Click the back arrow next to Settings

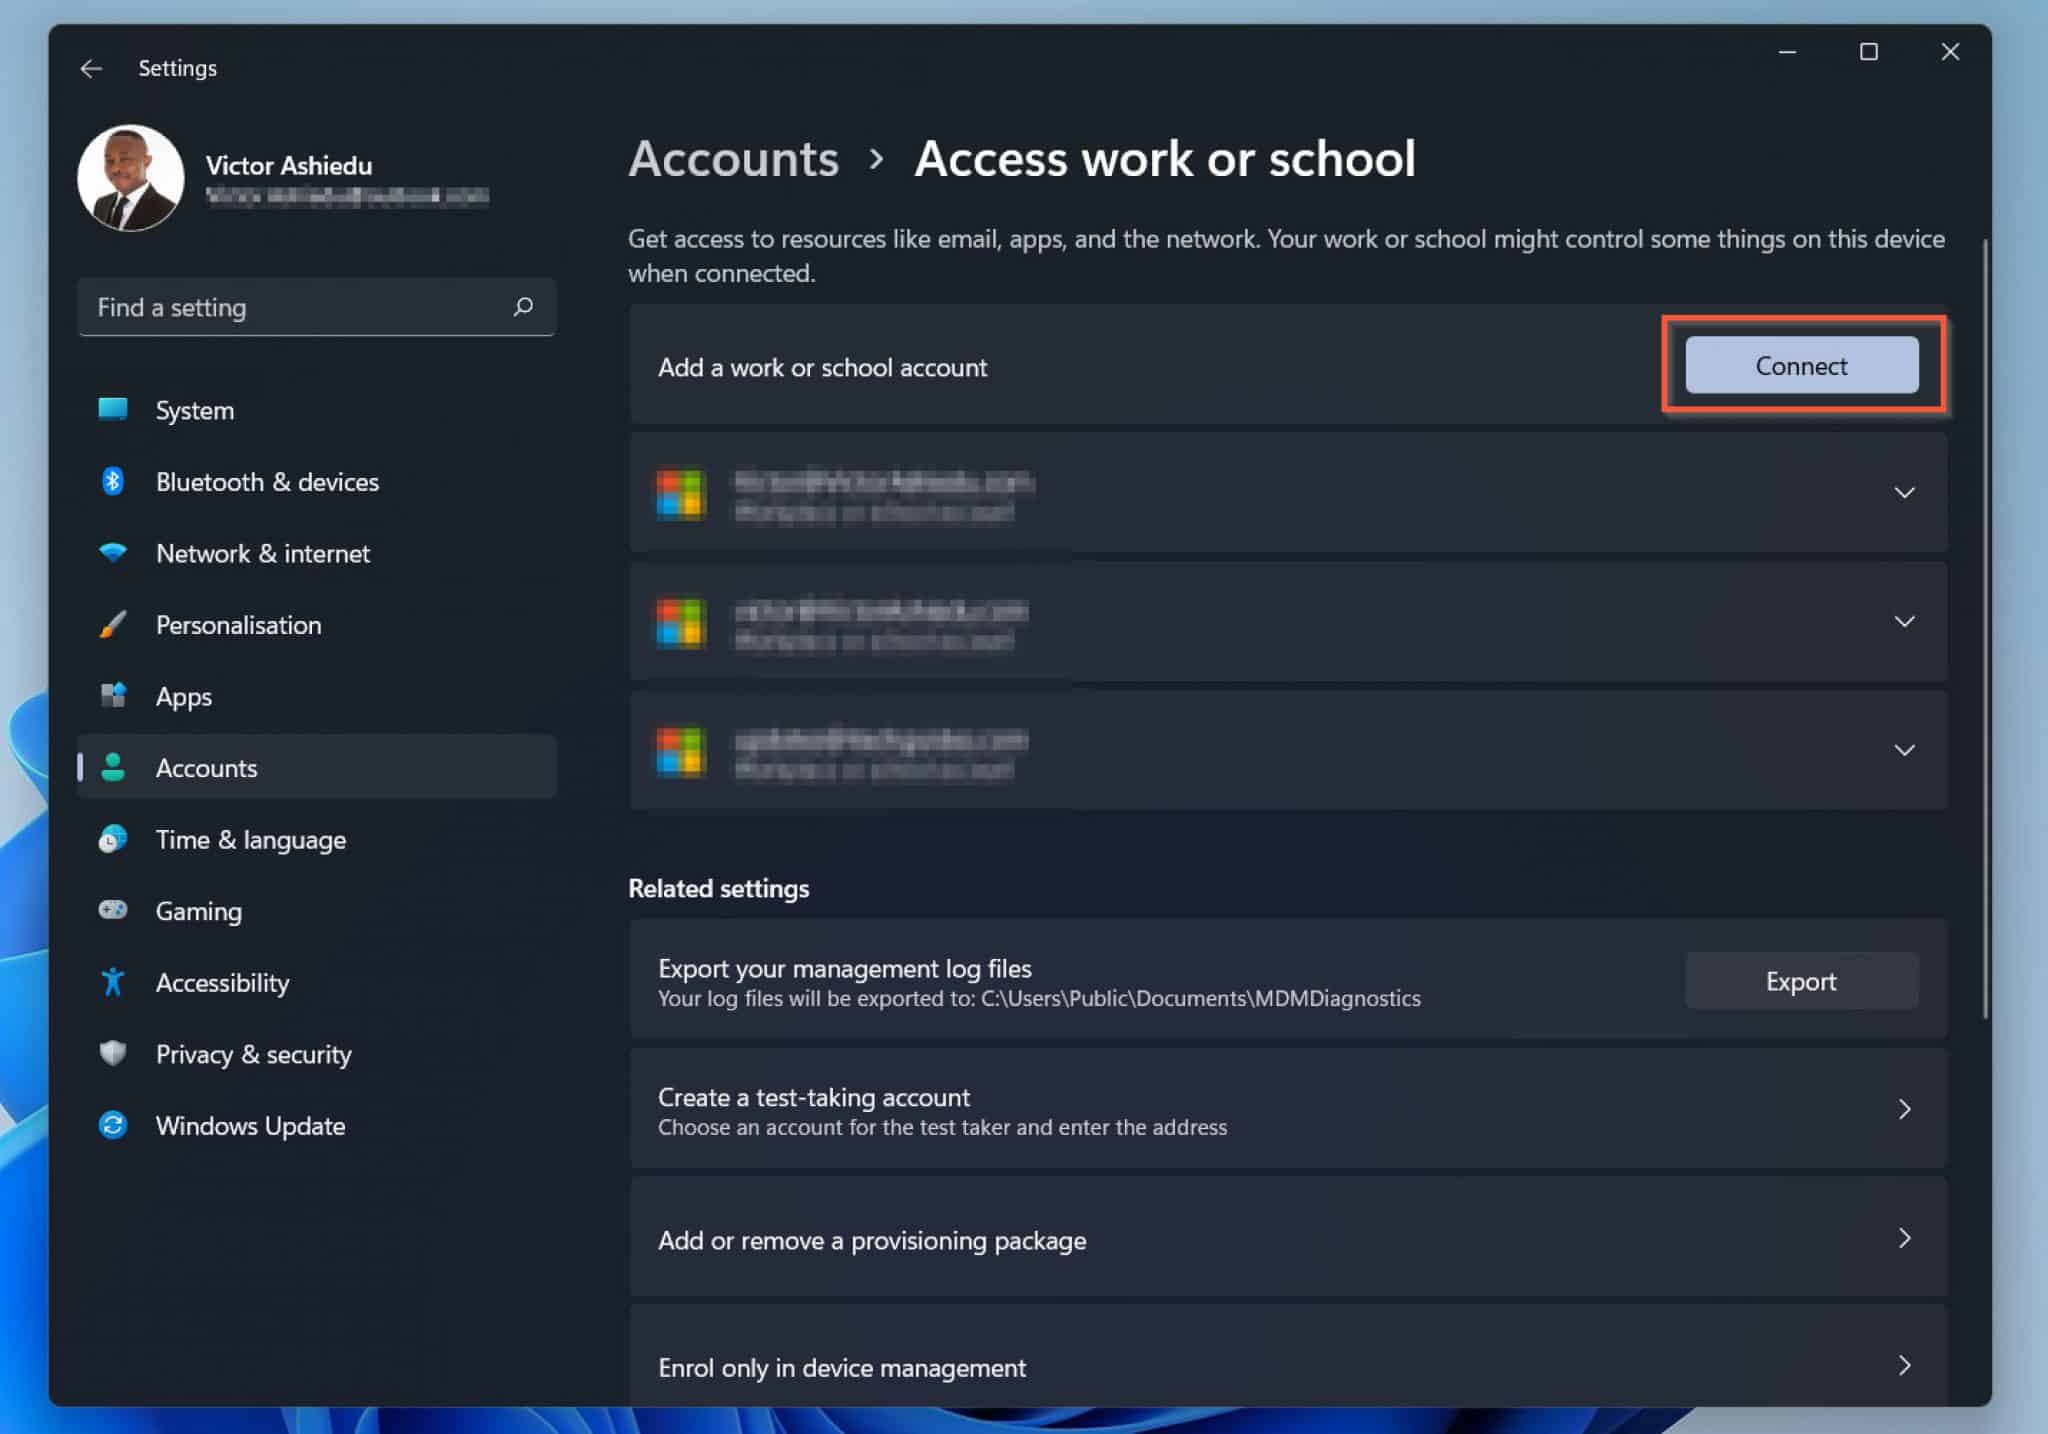[x=92, y=68]
